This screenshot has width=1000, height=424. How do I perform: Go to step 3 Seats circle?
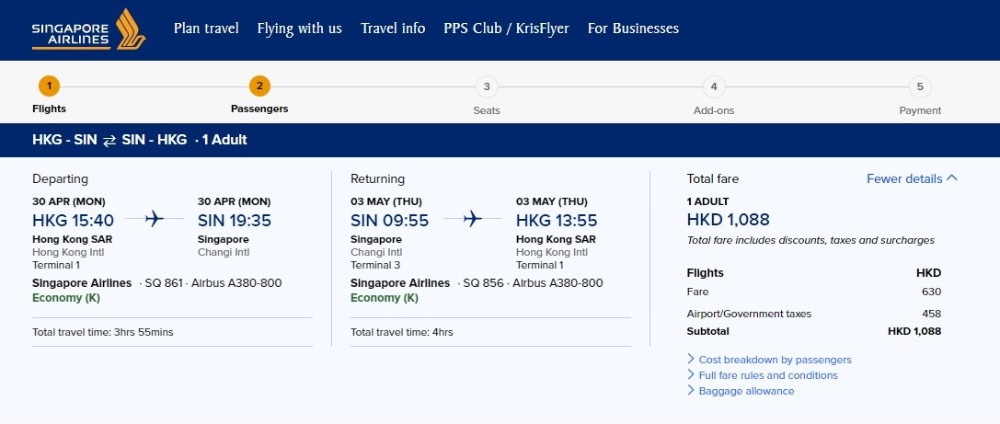tap(486, 86)
